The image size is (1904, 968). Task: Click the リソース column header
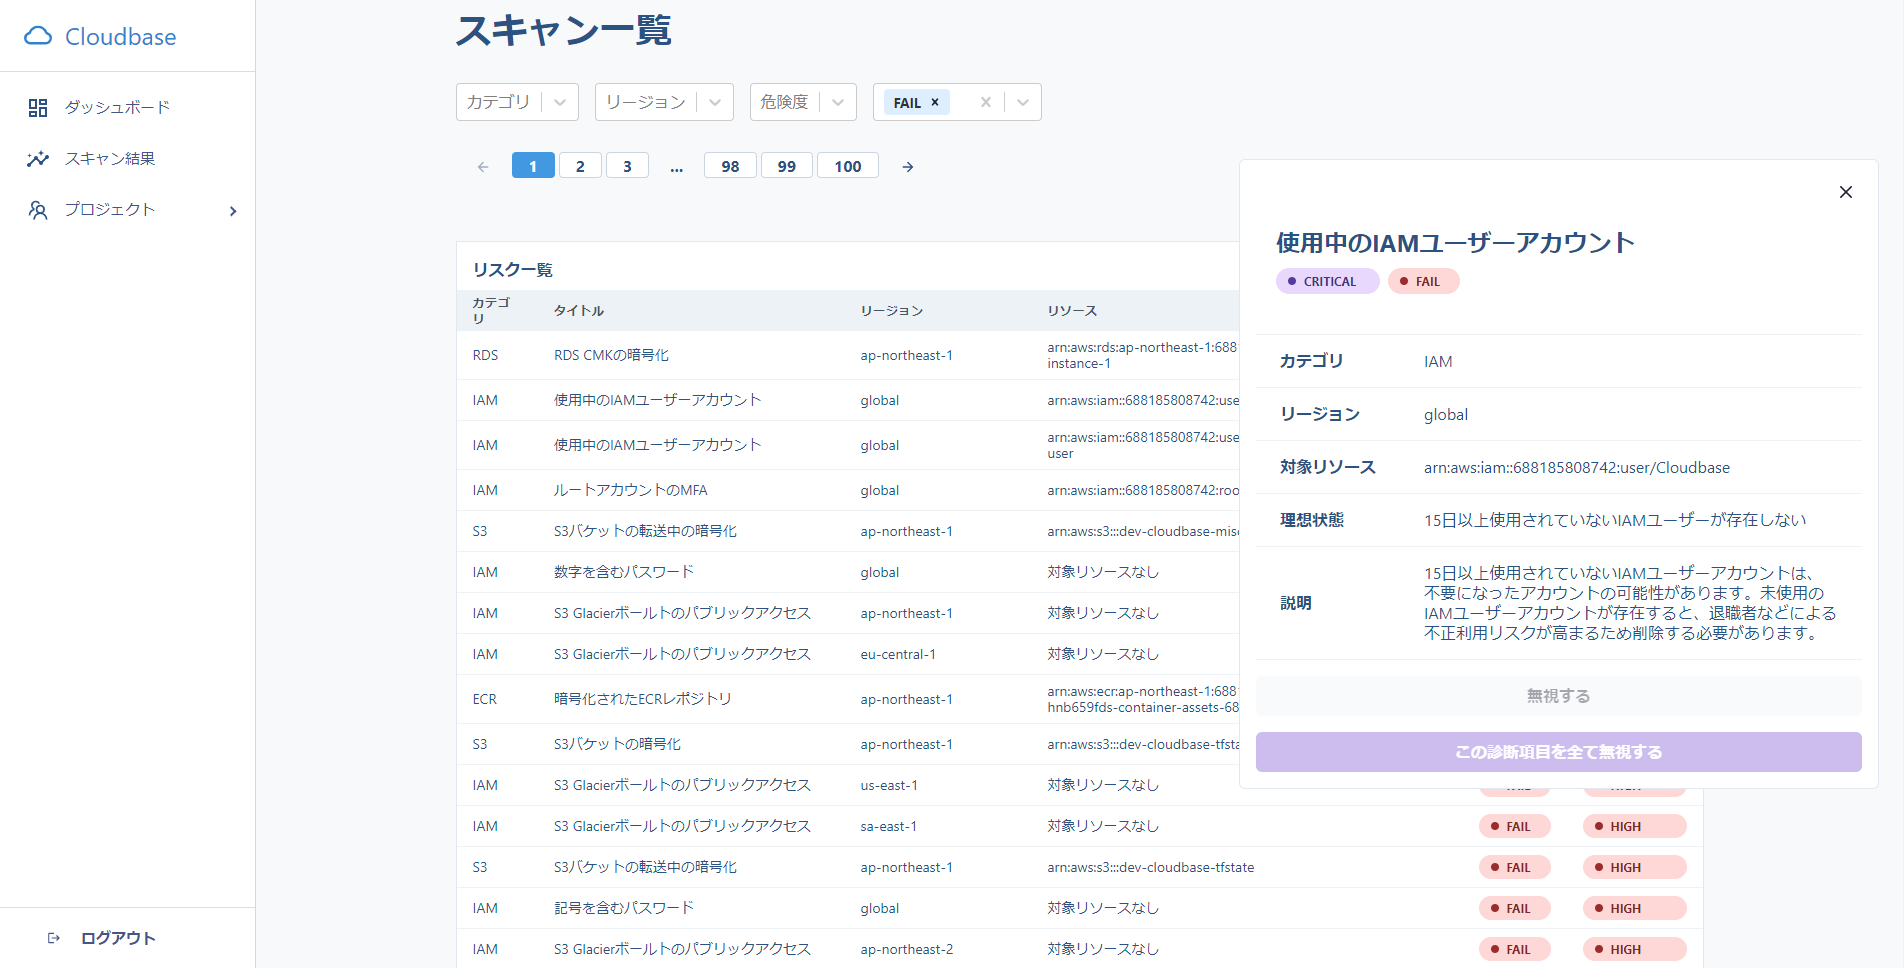point(1072,311)
